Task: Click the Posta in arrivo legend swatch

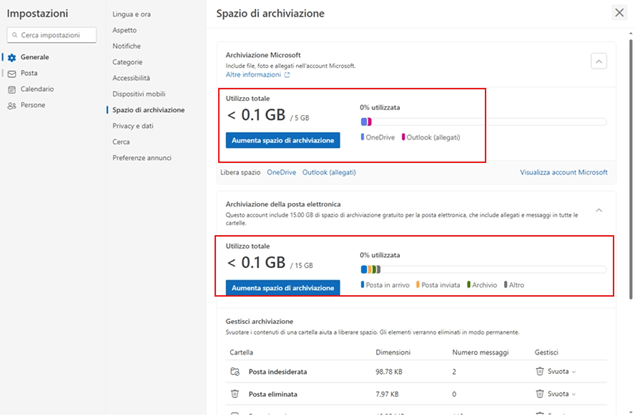Action: 362,285
